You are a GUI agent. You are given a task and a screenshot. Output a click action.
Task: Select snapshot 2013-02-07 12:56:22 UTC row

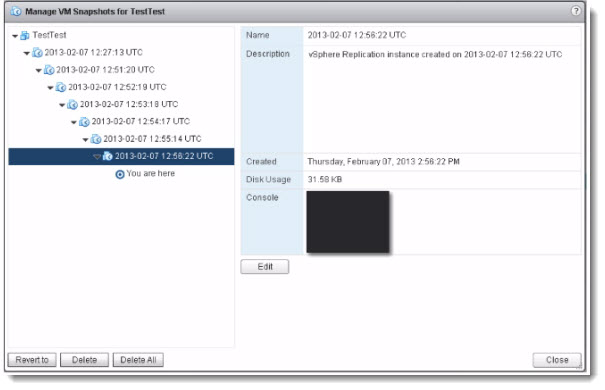point(121,156)
